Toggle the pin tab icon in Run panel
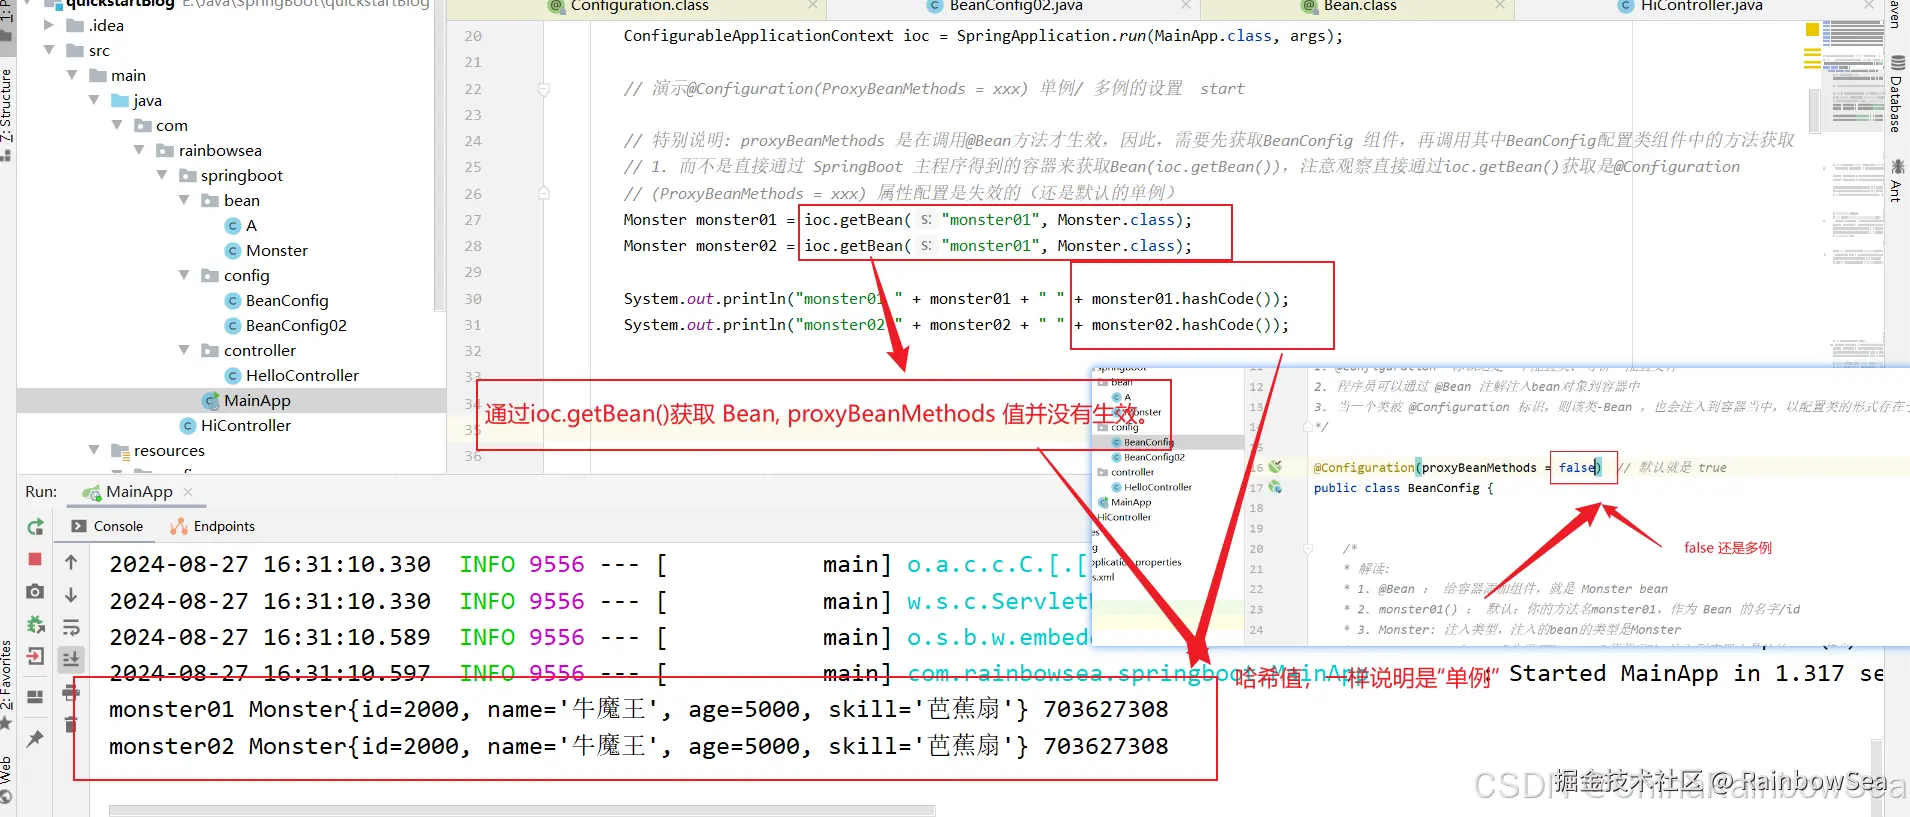1910x817 pixels. [35, 739]
